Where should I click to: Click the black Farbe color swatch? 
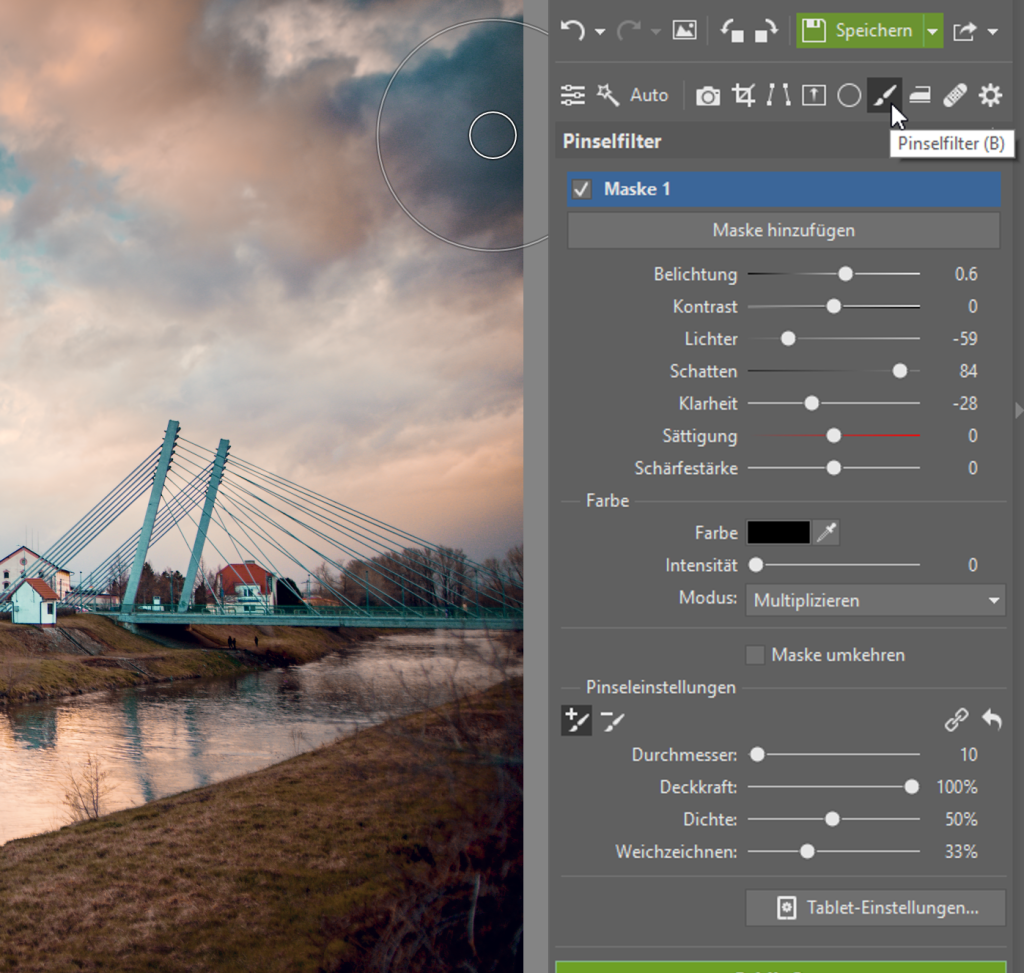click(778, 533)
